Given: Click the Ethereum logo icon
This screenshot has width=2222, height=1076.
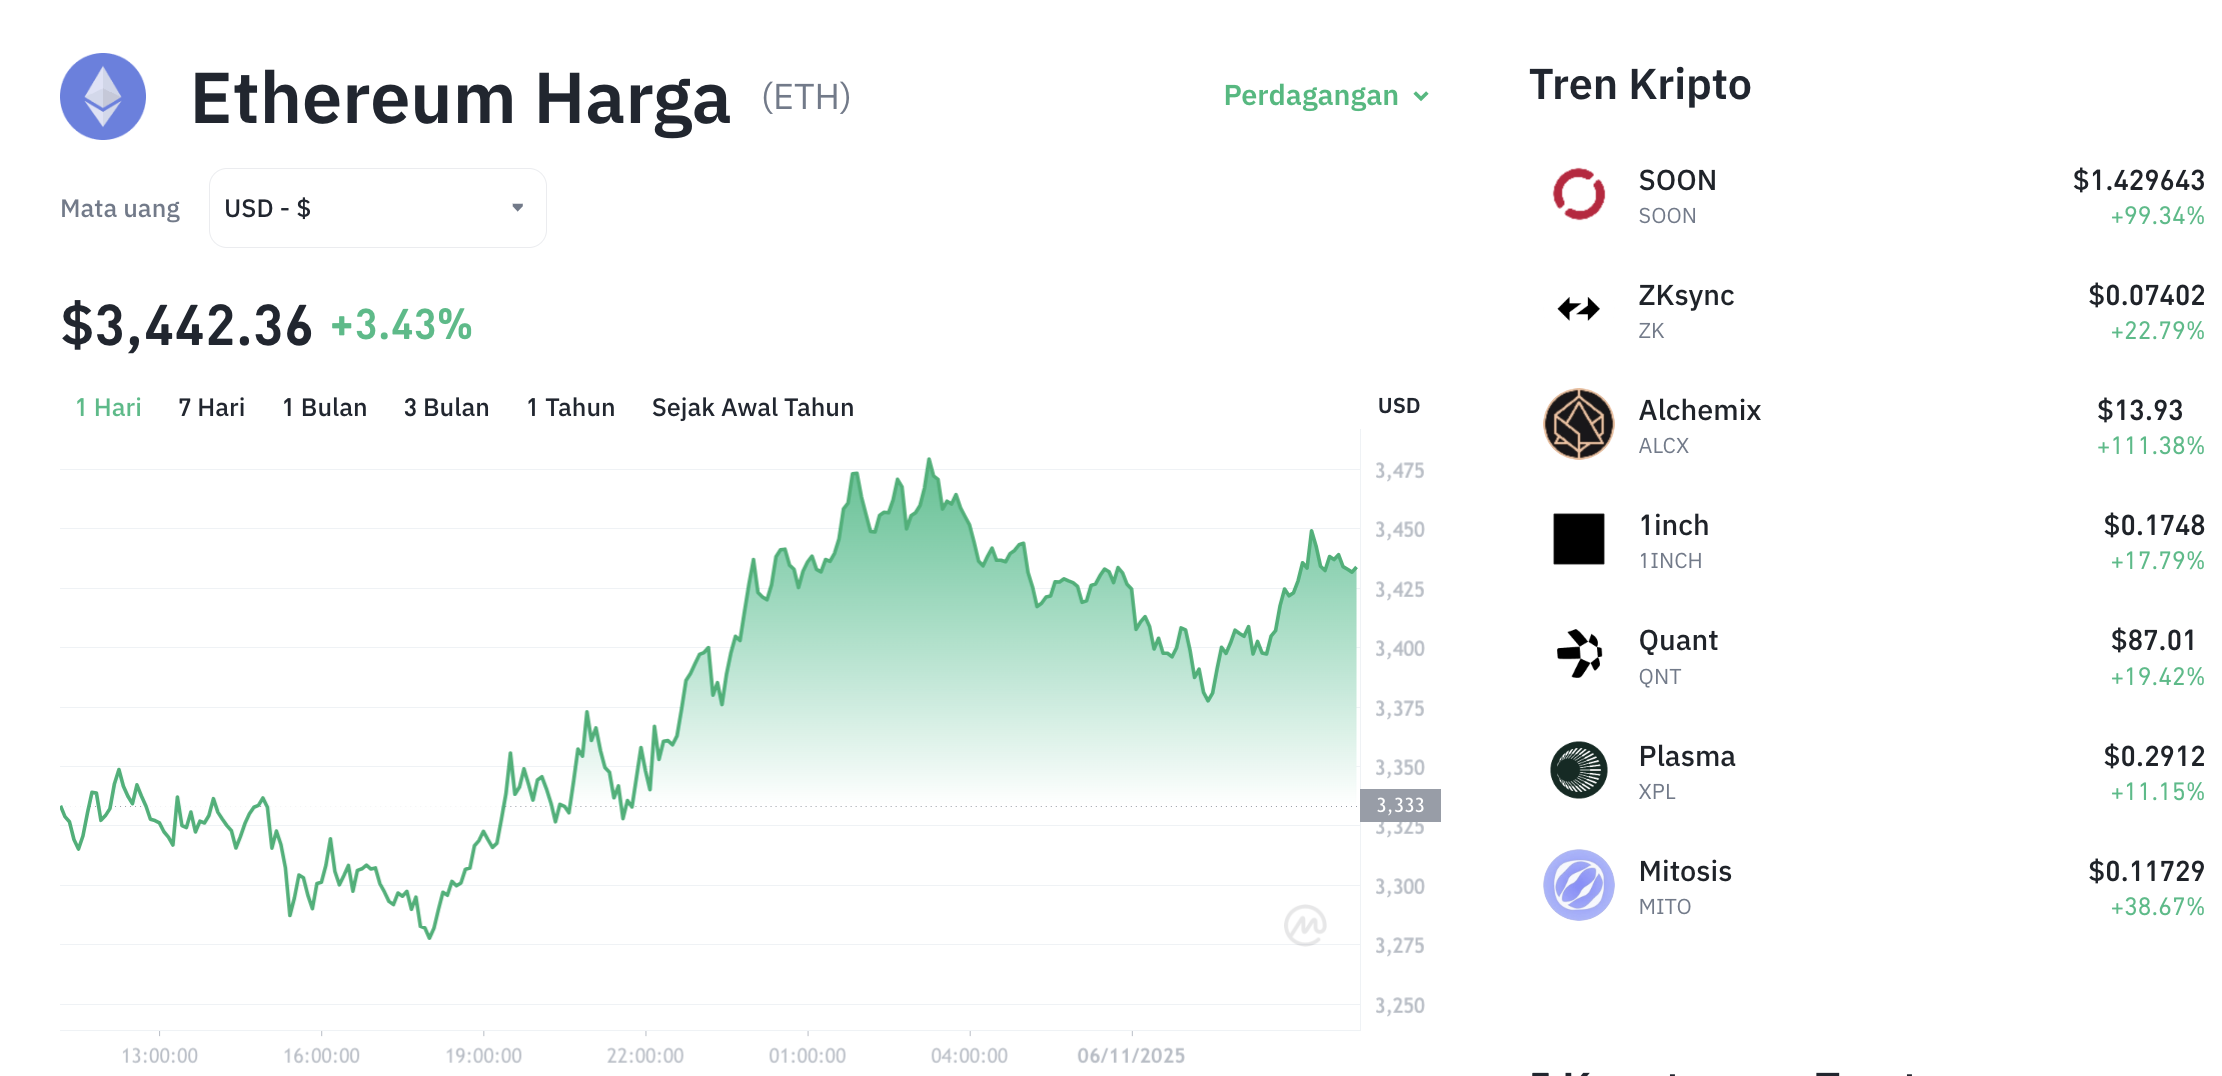Looking at the screenshot, I should (x=103, y=96).
